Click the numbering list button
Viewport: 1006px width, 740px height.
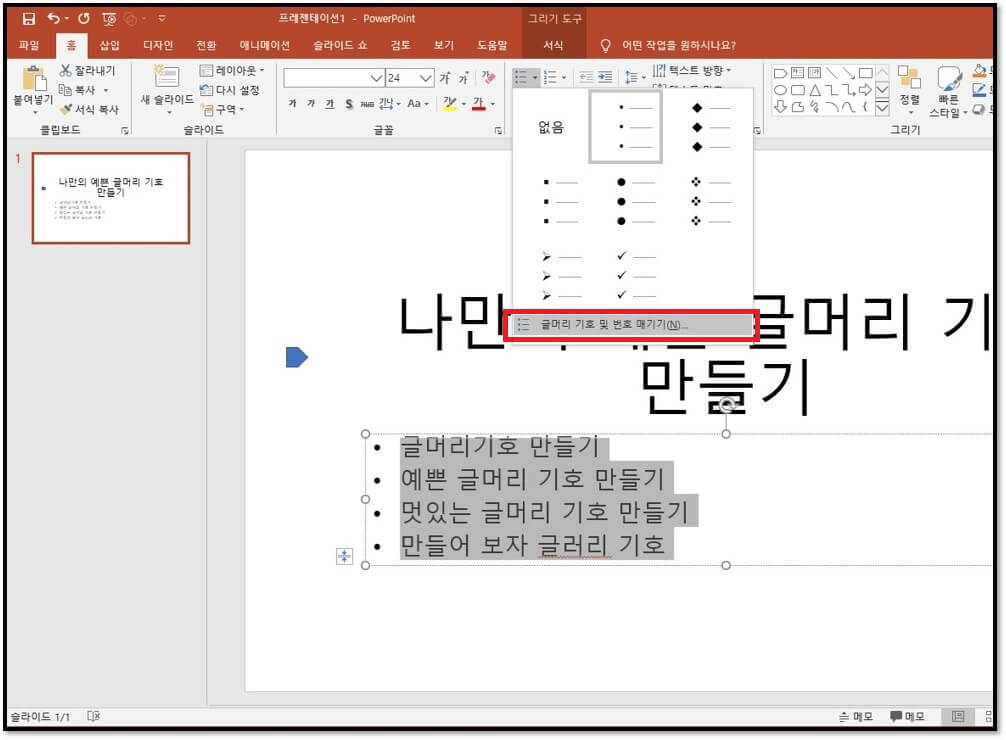point(550,78)
